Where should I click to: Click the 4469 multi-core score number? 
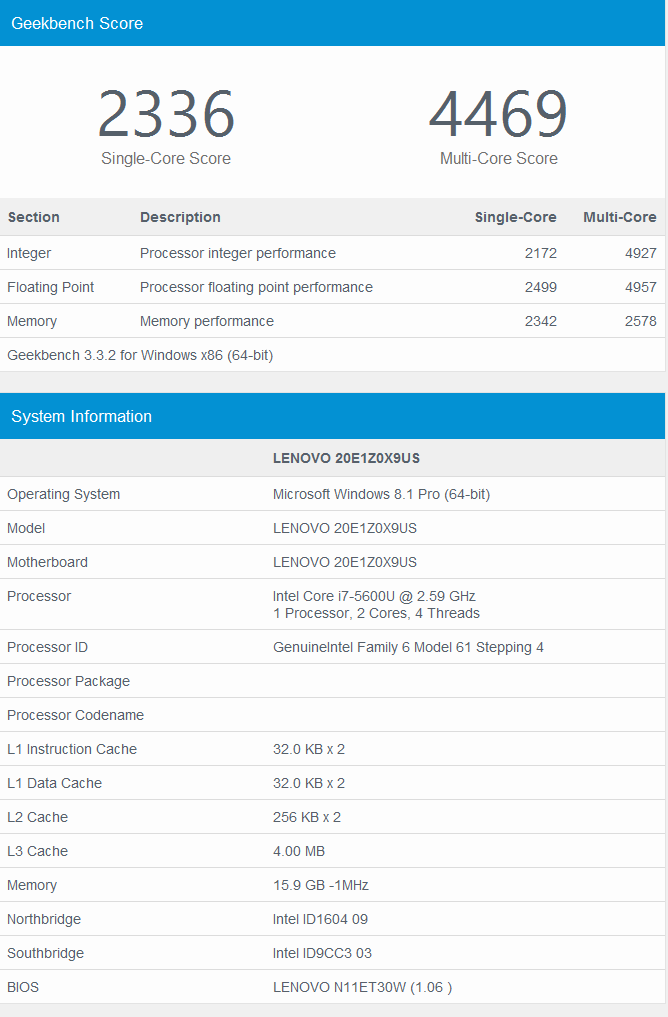[498, 114]
